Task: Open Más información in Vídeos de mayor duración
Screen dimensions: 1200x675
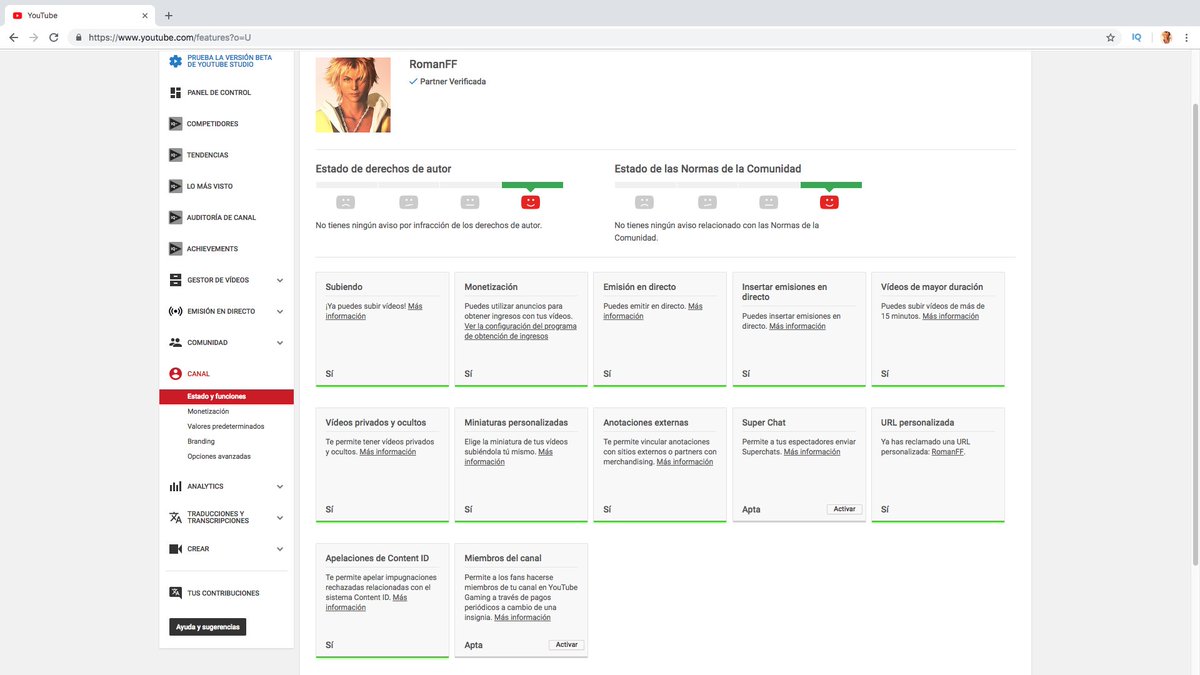Action: 951,316
